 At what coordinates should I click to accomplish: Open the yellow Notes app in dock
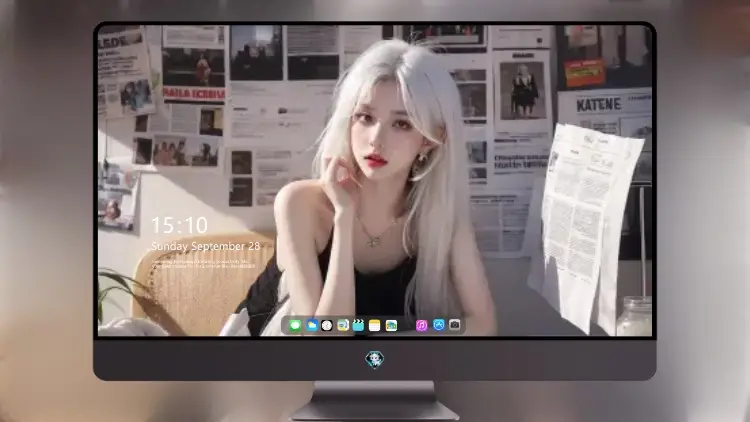click(375, 326)
